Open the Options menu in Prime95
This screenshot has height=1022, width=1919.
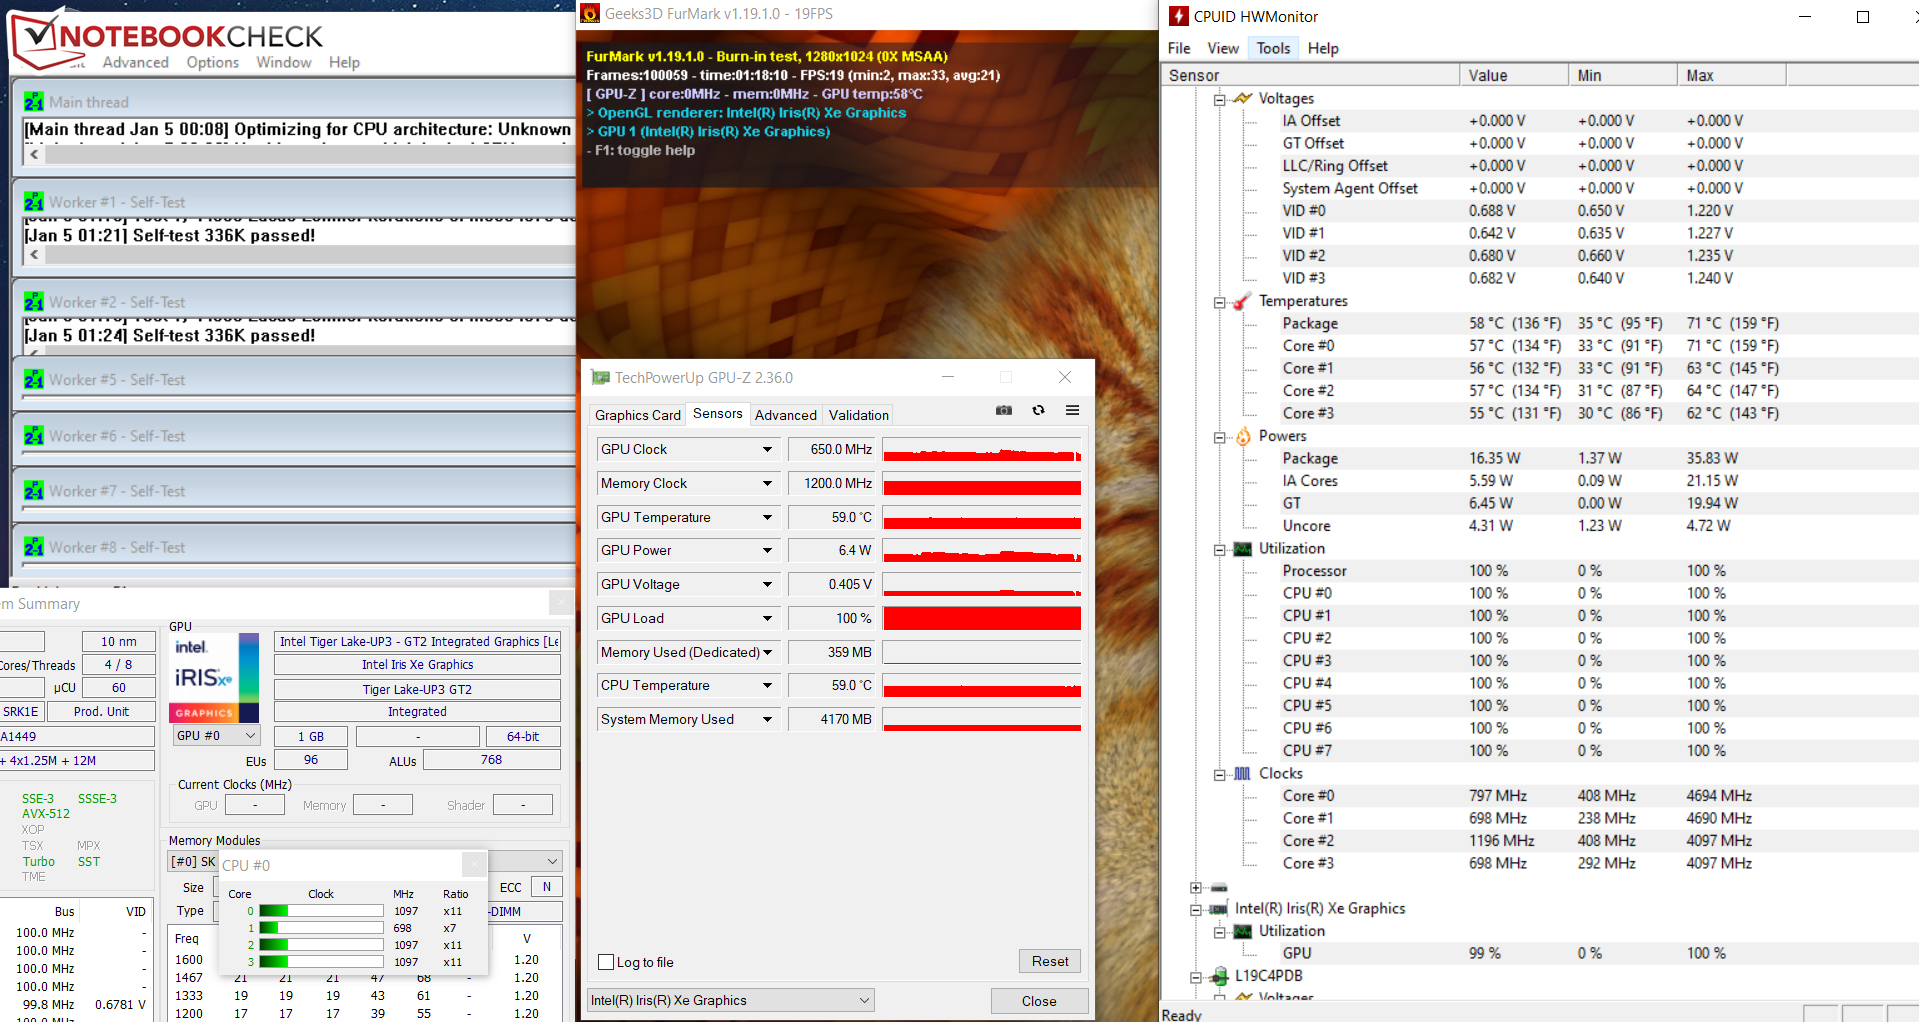[x=213, y=62]
